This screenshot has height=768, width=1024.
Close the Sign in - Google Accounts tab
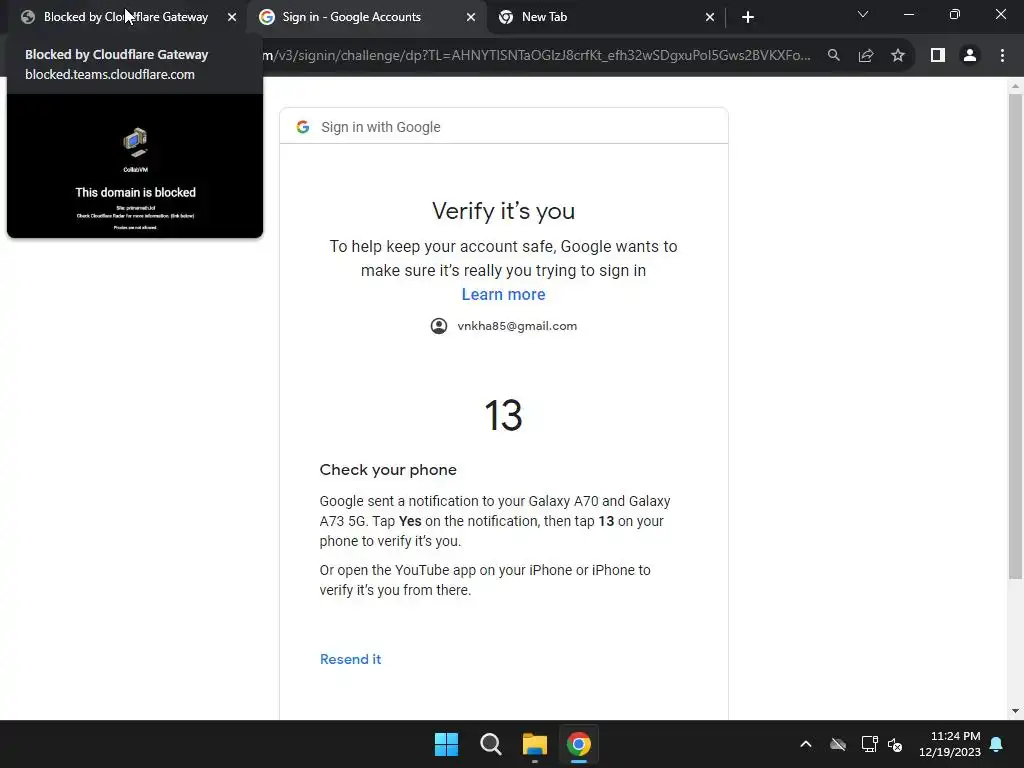click(471, 18)
